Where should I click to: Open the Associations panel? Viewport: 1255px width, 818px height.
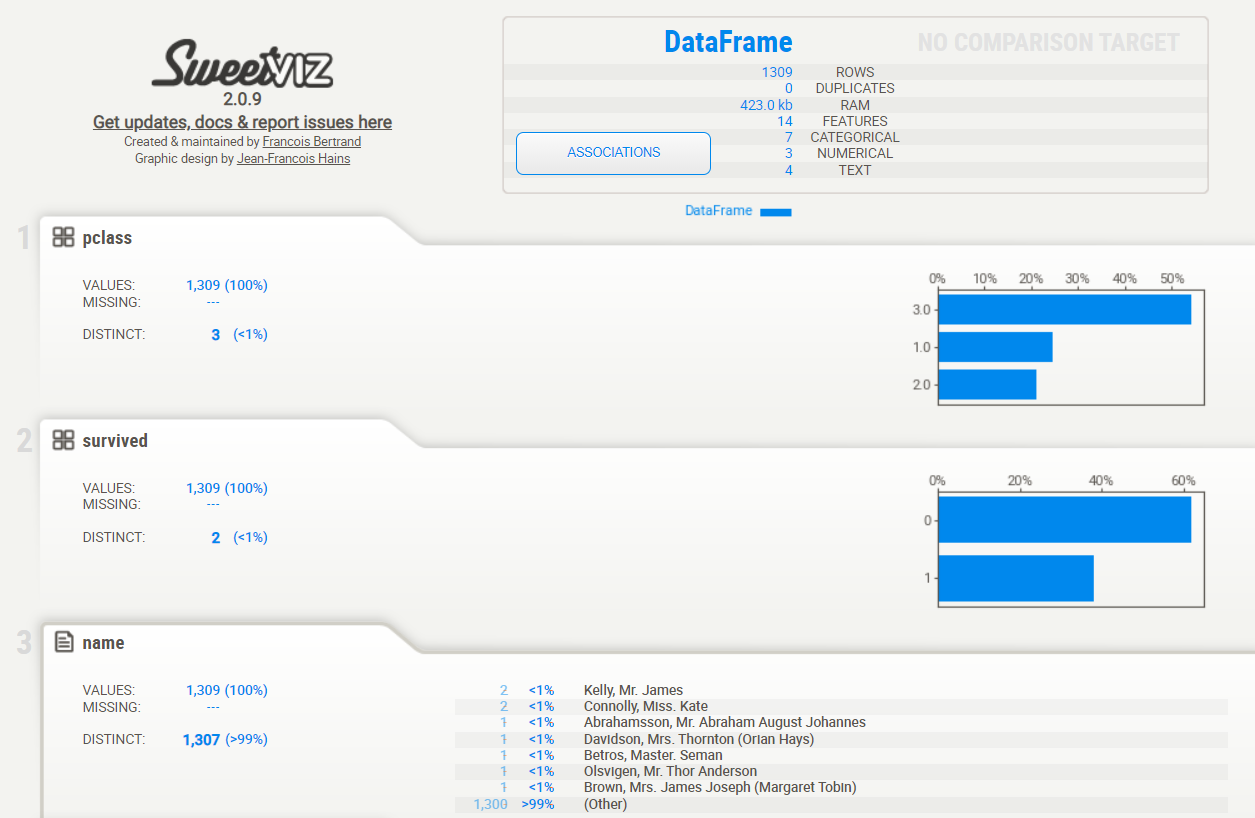[x=613, y=153]
